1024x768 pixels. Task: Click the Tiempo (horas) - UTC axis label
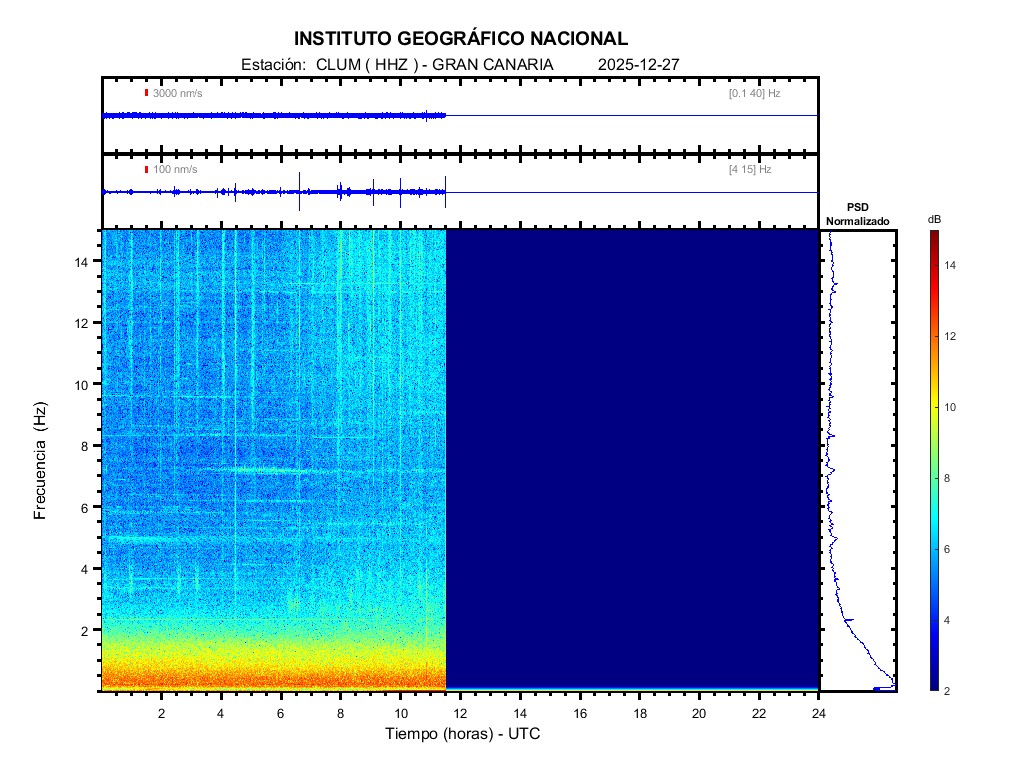pos(463,734)
